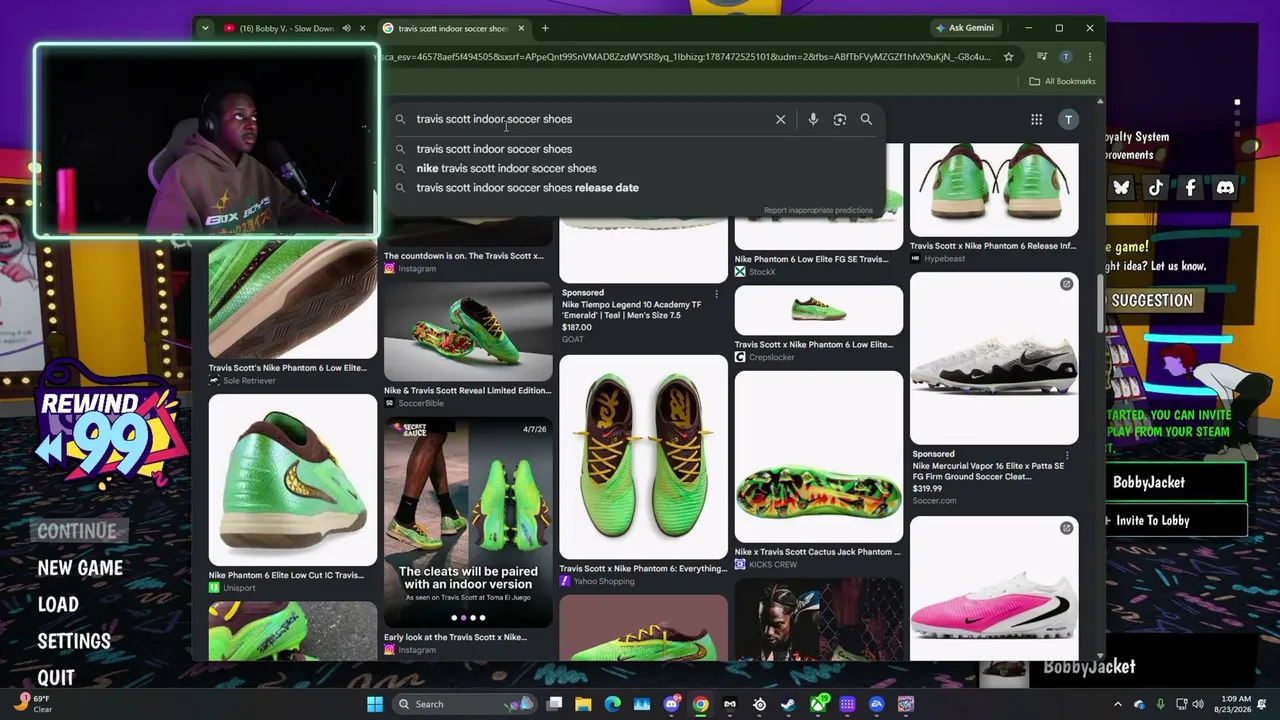Submit search with the magnifier icon

(866, 119)
